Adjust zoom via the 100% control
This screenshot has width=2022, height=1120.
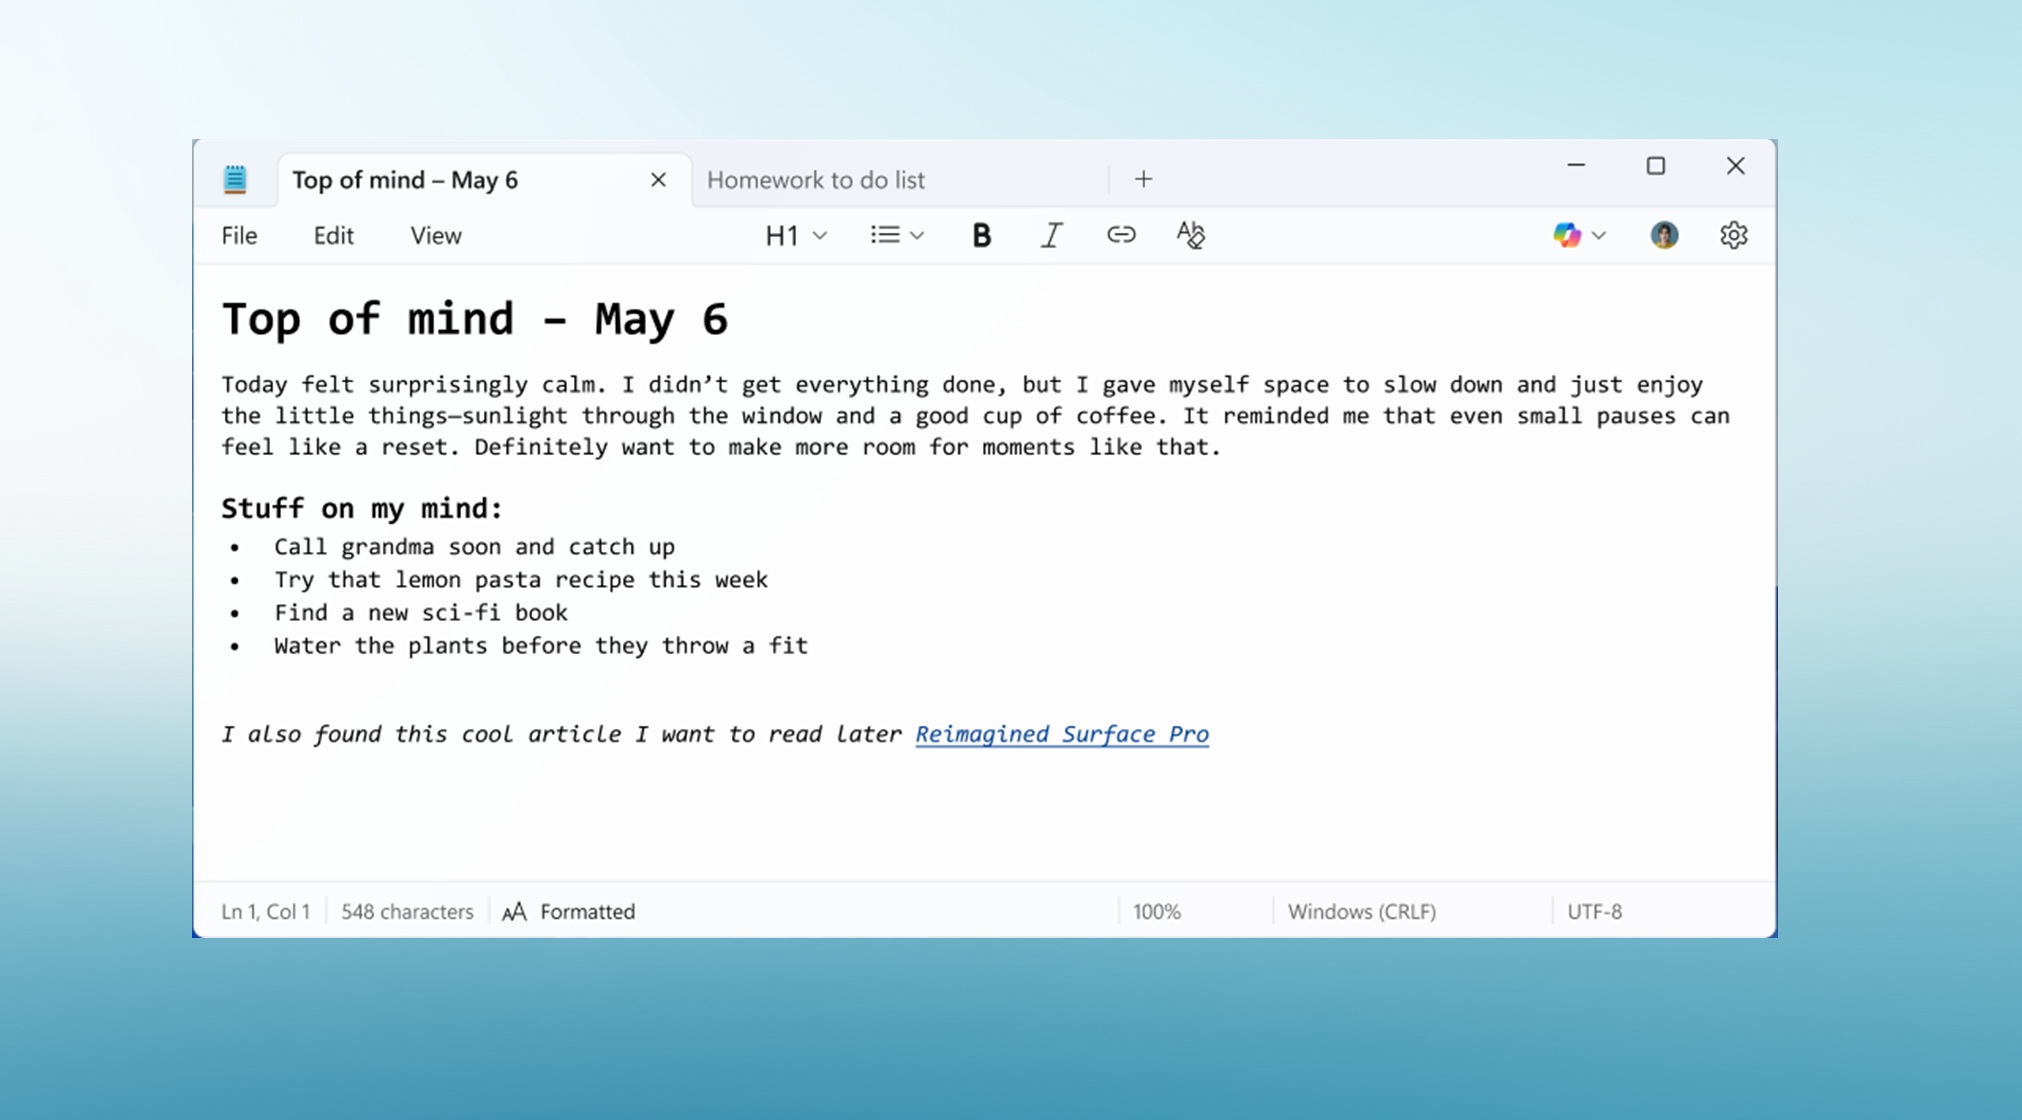(1156, 911)
